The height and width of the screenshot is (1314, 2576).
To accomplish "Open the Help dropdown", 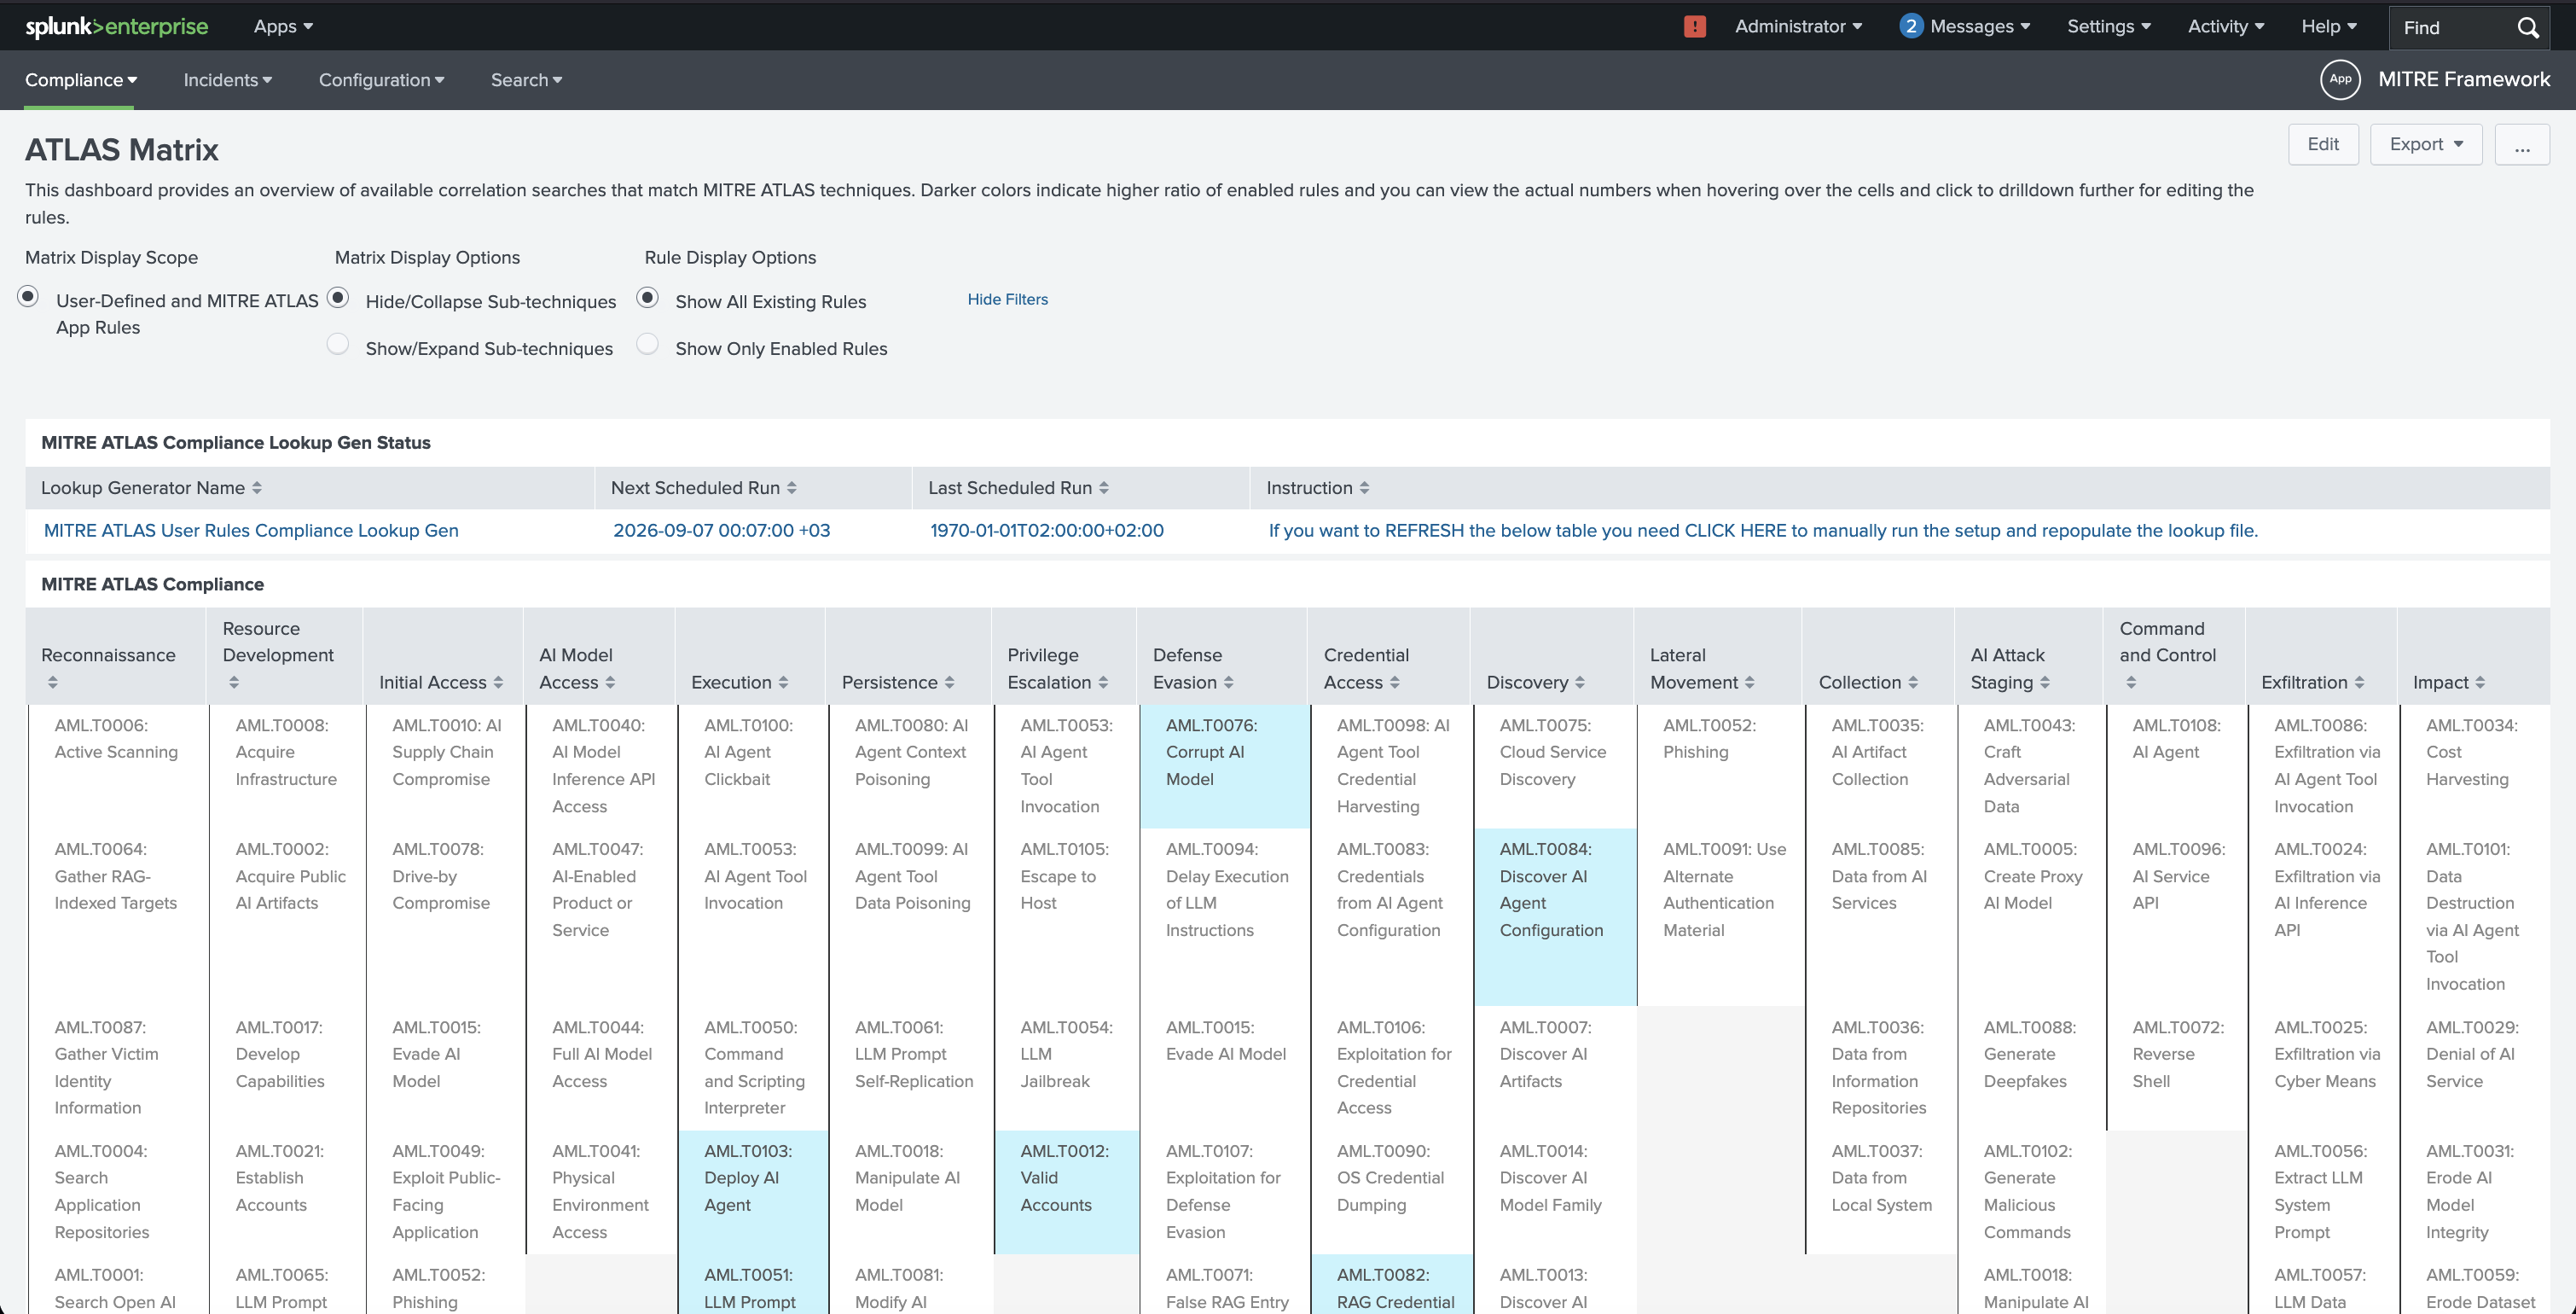I will (2328, 27).
